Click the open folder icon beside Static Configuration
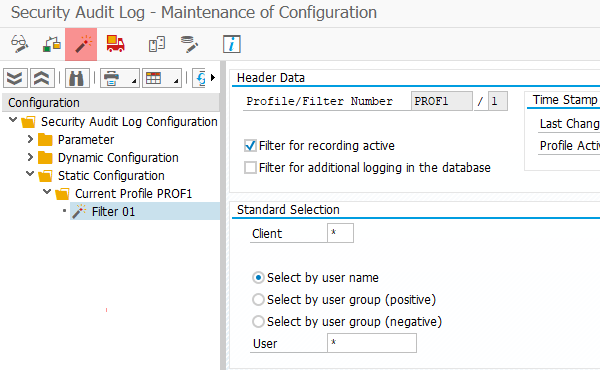600x370 pixels. point(45,176)
